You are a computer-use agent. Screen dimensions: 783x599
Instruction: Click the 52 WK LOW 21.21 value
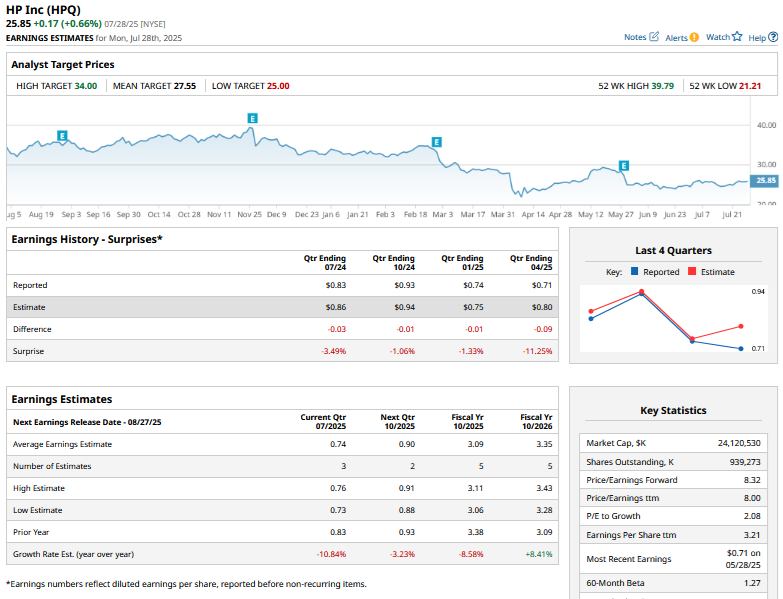click(750, 86)
